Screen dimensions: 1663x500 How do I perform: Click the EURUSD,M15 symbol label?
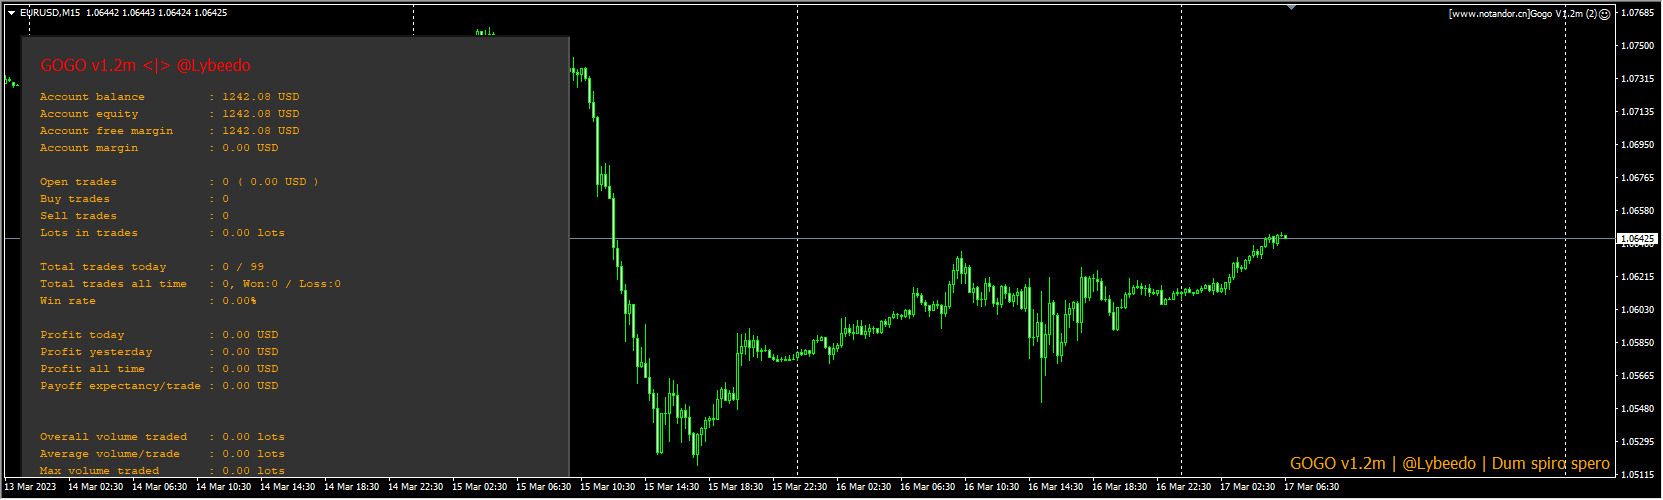tap(50, 13)
